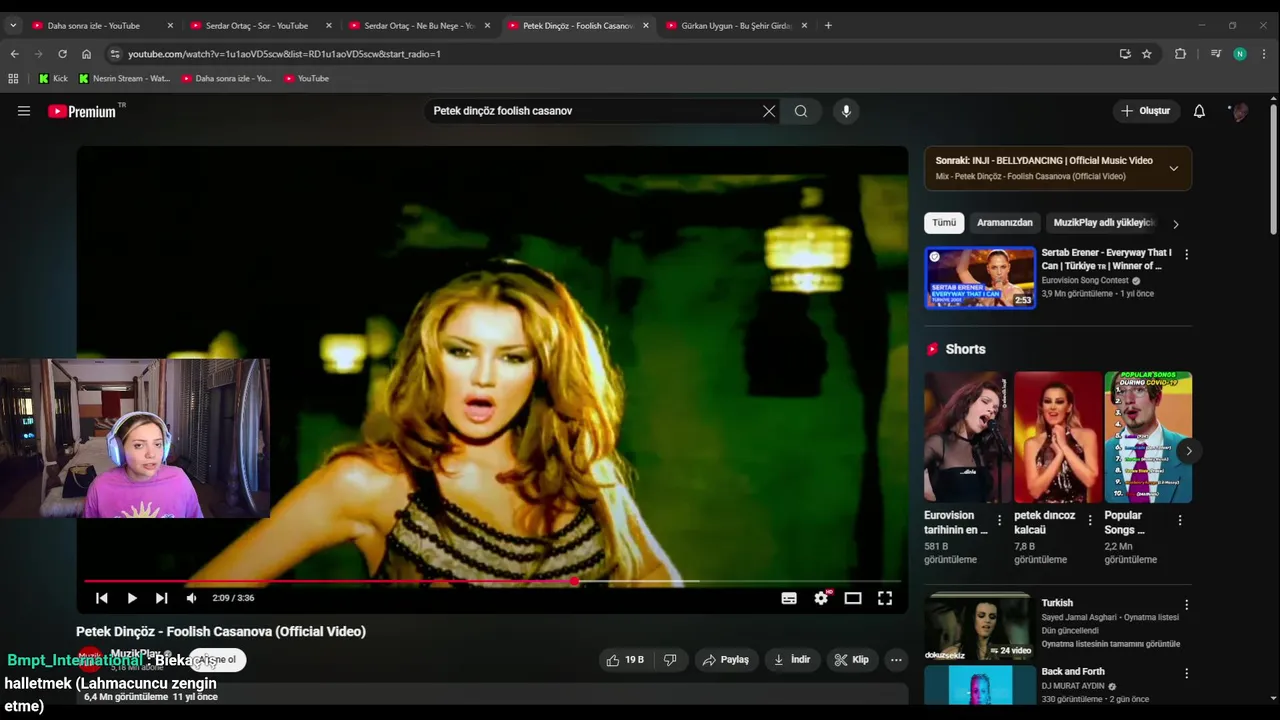Screen dimensions: 1280x720
Task: Open options for Sertab Erener video
Action: click(1187, 255)
